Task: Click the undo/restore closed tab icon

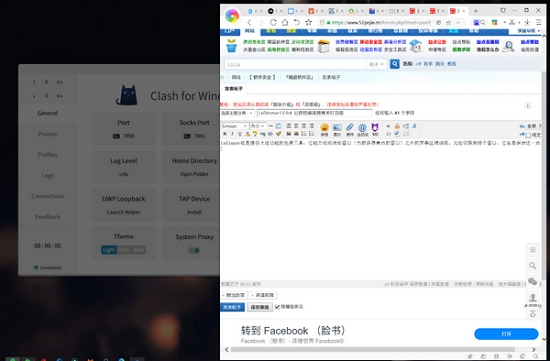Action: click(x=297, y=22)
